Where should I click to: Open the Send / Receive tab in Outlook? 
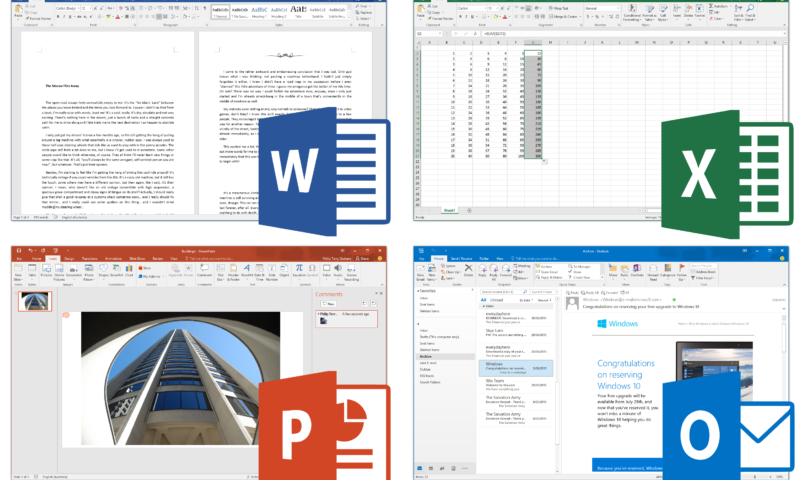461,259
